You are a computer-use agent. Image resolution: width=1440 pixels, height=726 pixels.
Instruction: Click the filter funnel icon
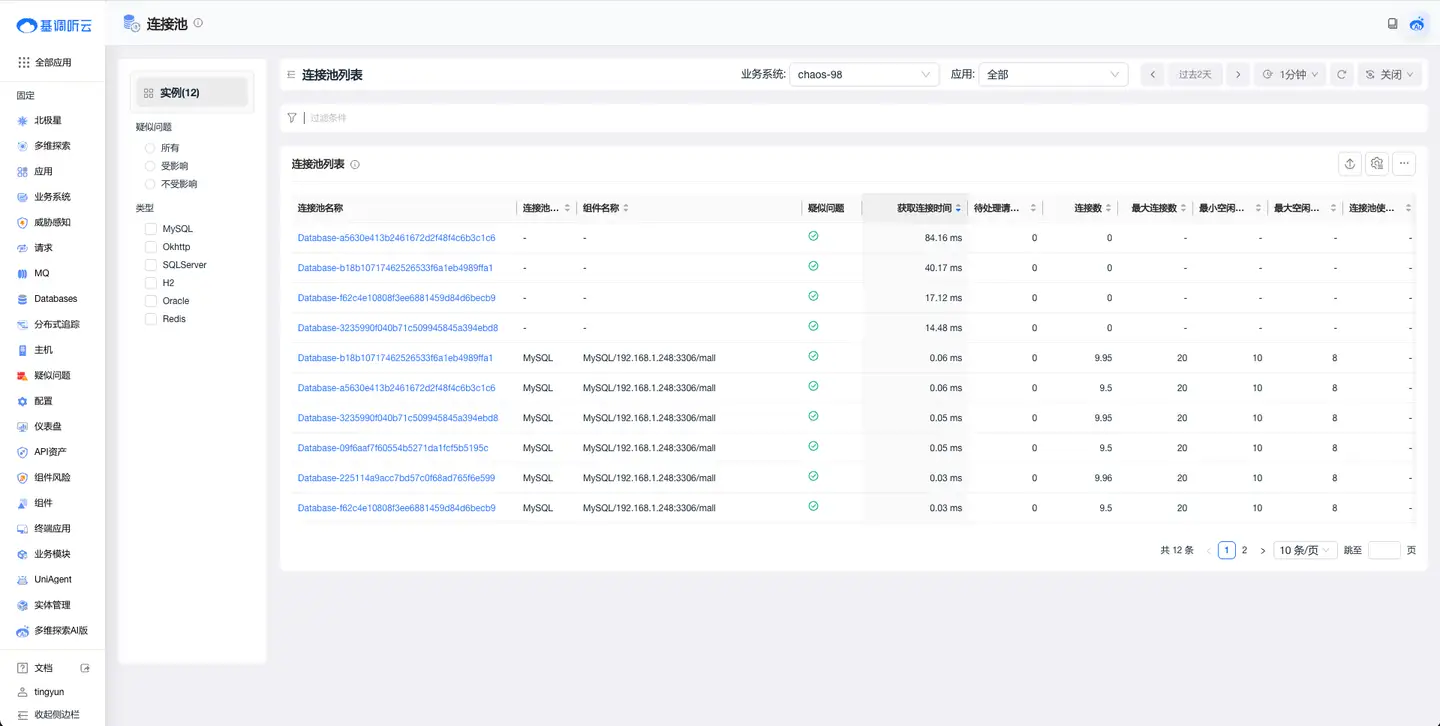[292, 118]
